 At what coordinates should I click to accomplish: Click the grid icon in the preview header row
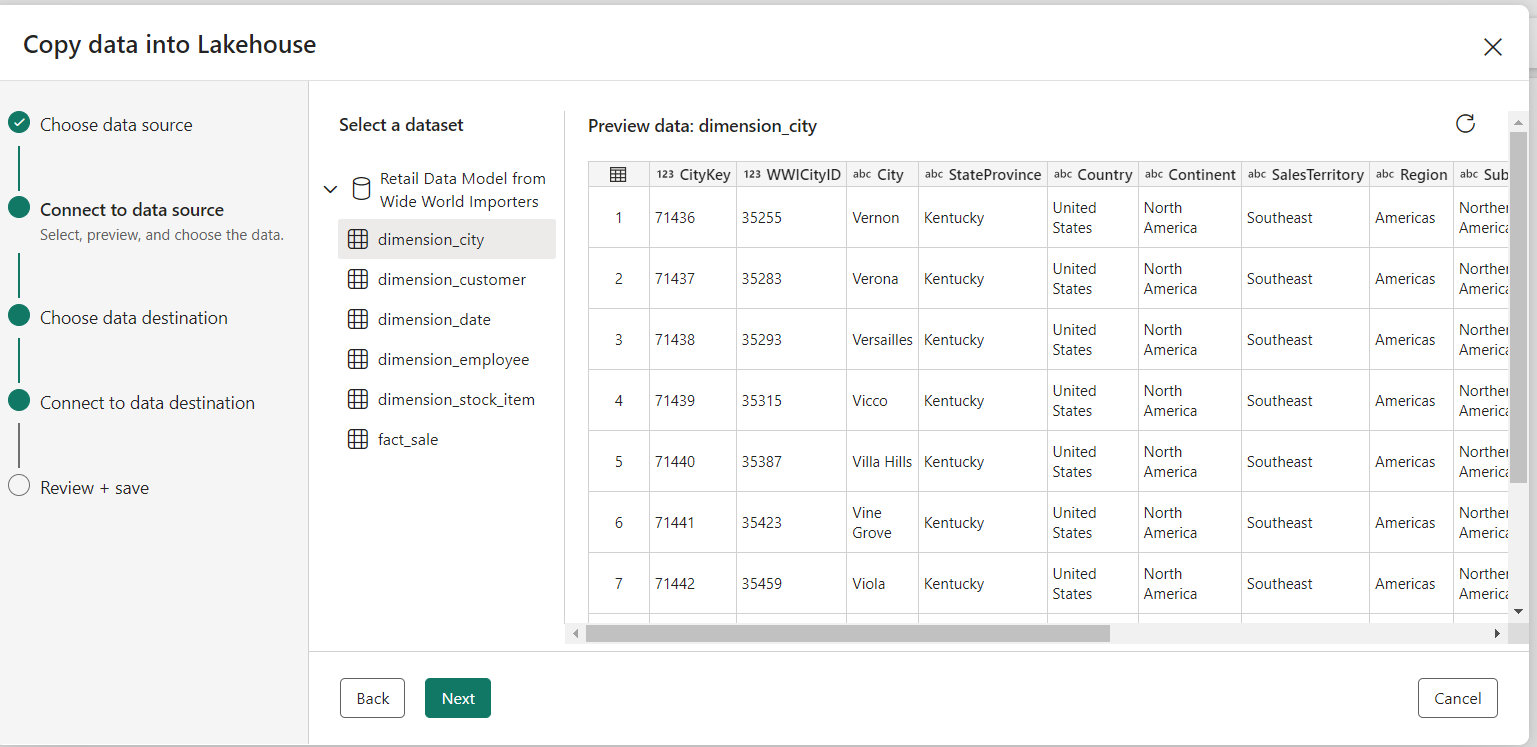coord(617,174)
